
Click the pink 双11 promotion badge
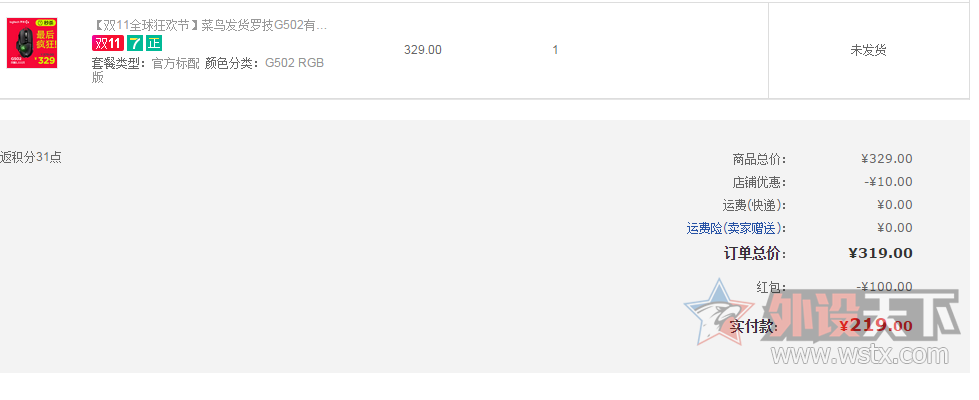pyautogui.click(x=107, y=43)
